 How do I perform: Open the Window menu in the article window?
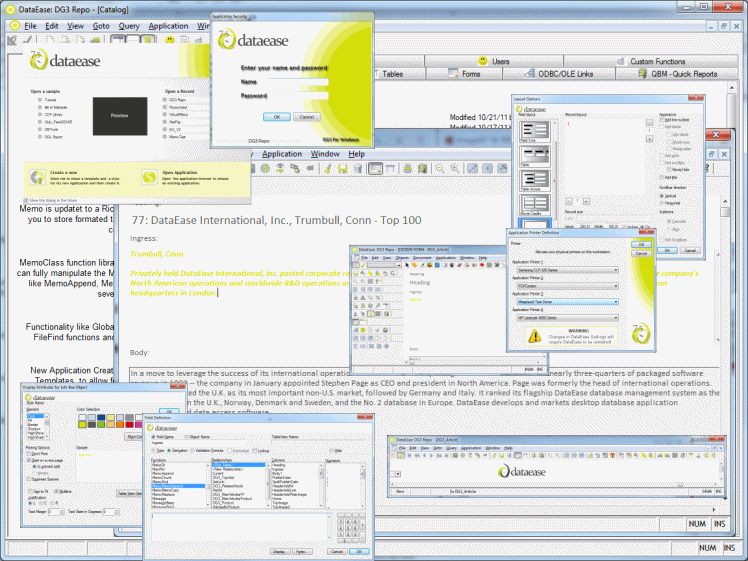point(325,154)
